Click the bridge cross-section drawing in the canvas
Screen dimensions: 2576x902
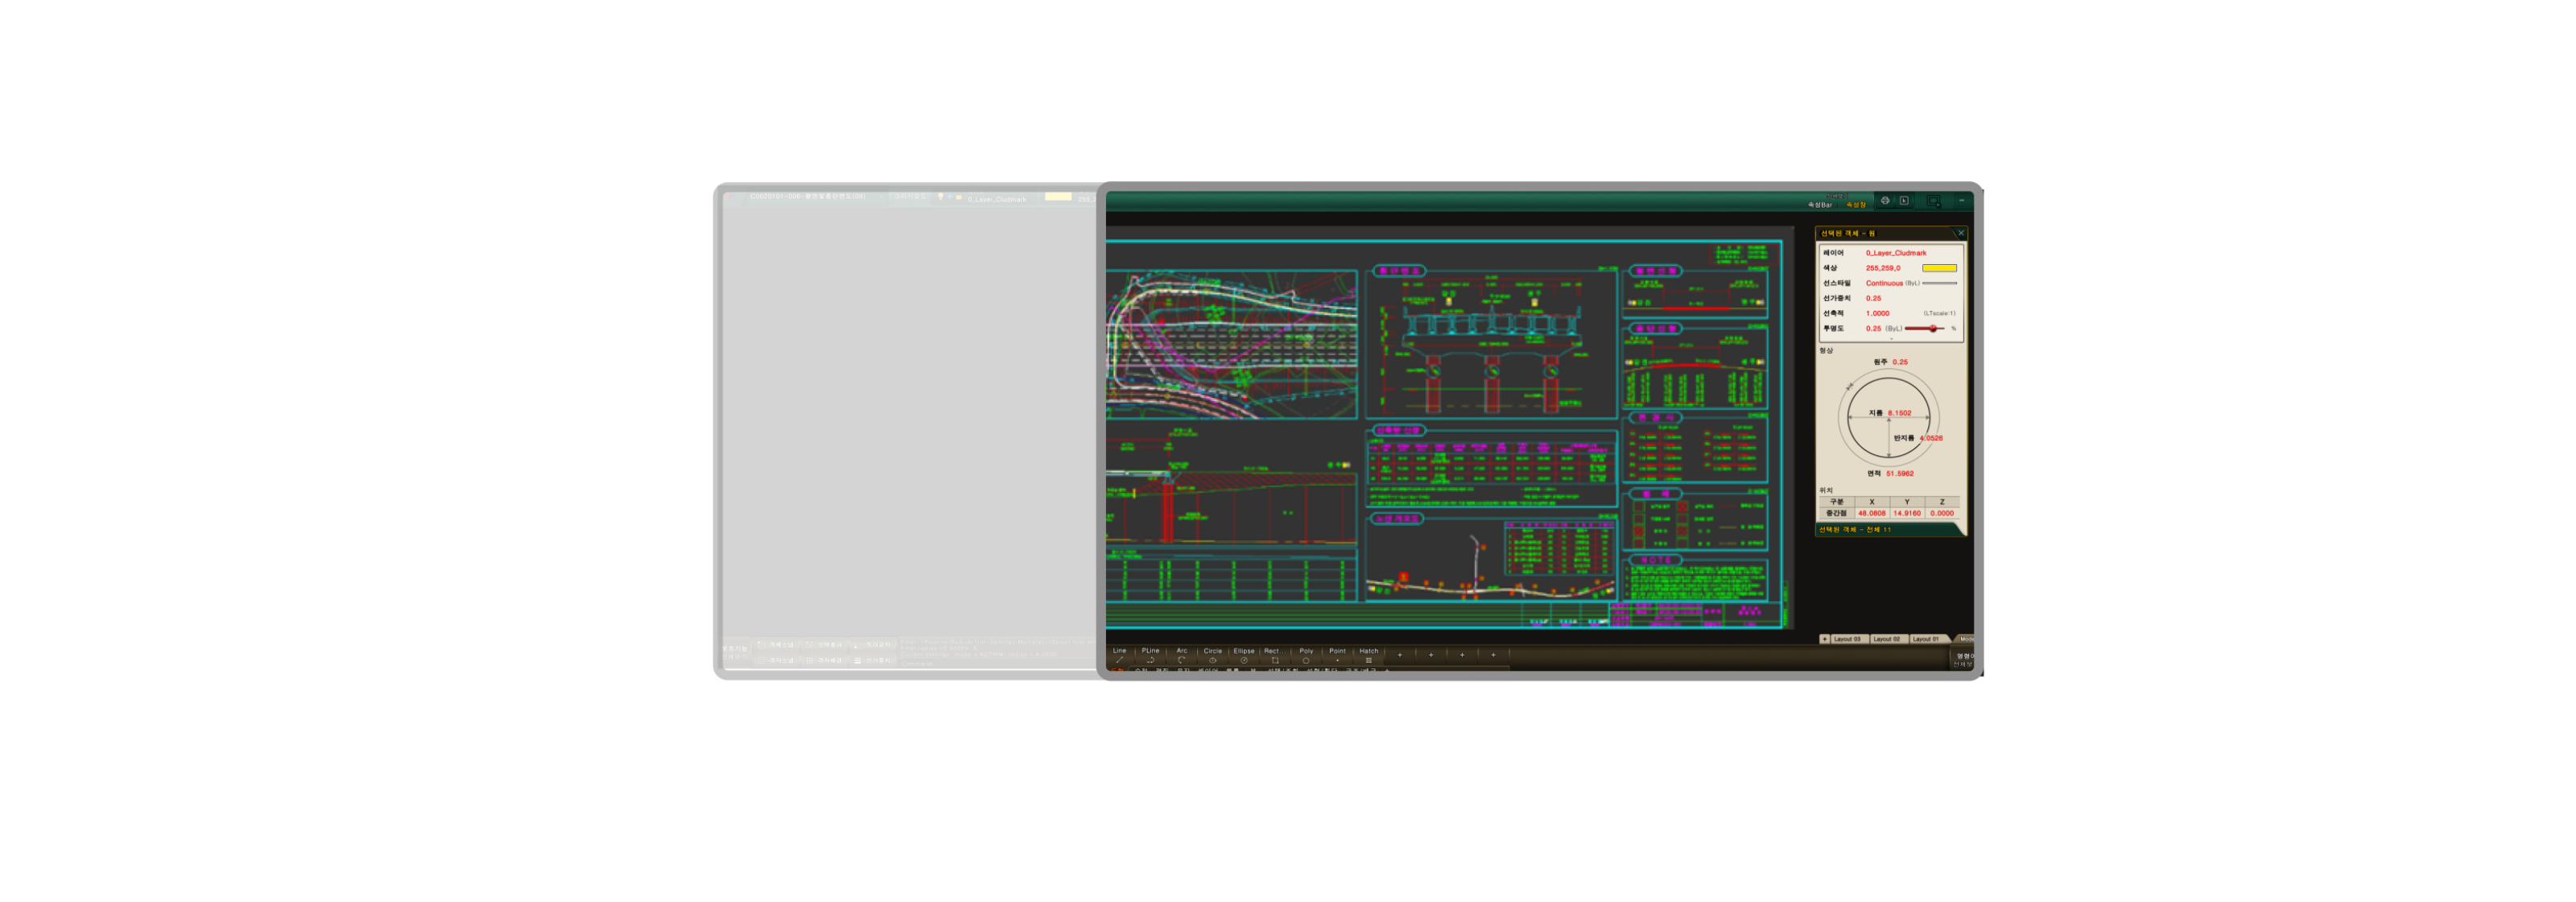(x=1491, y=342)
